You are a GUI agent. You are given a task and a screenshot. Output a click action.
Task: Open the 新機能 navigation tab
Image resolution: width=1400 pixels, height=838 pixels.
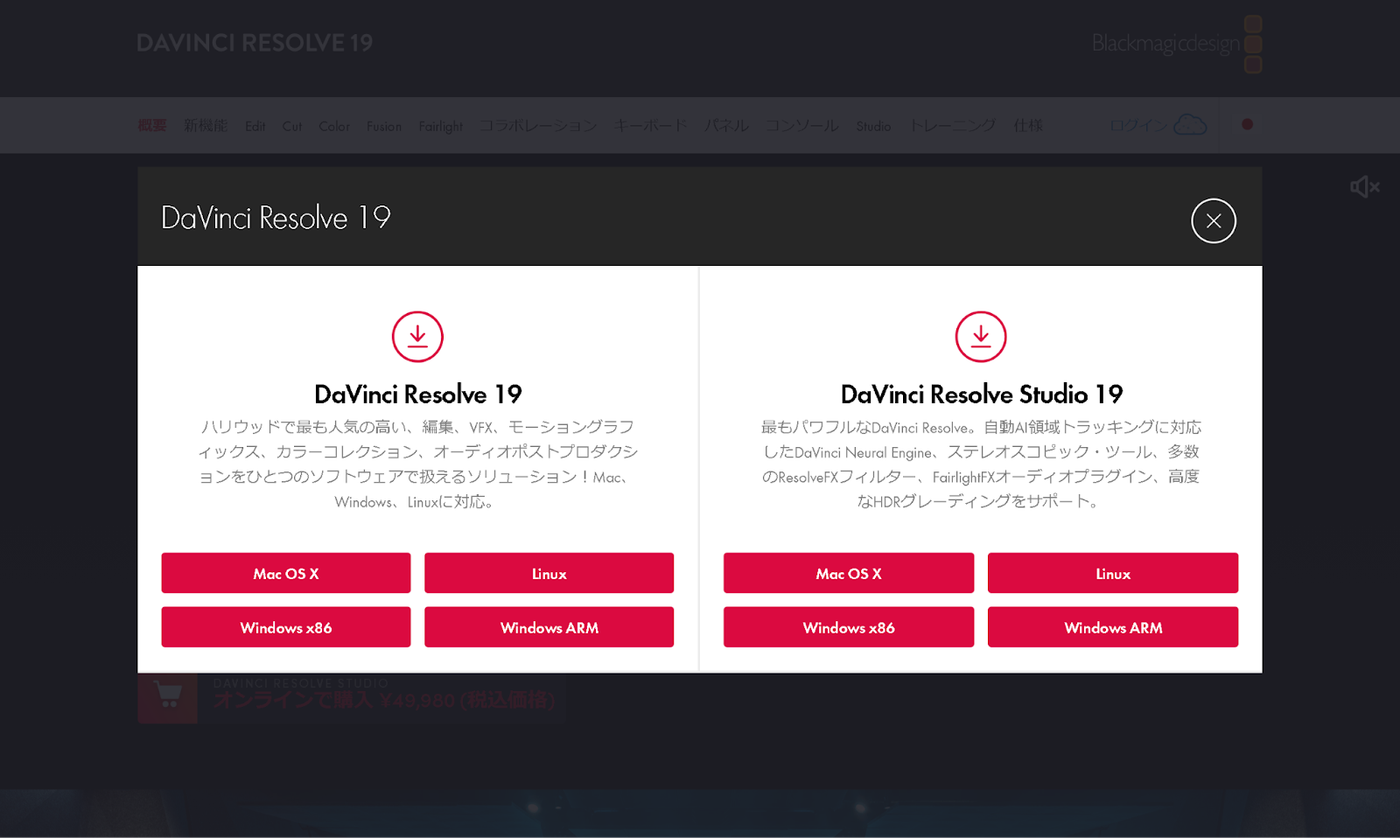coord(206,125)
